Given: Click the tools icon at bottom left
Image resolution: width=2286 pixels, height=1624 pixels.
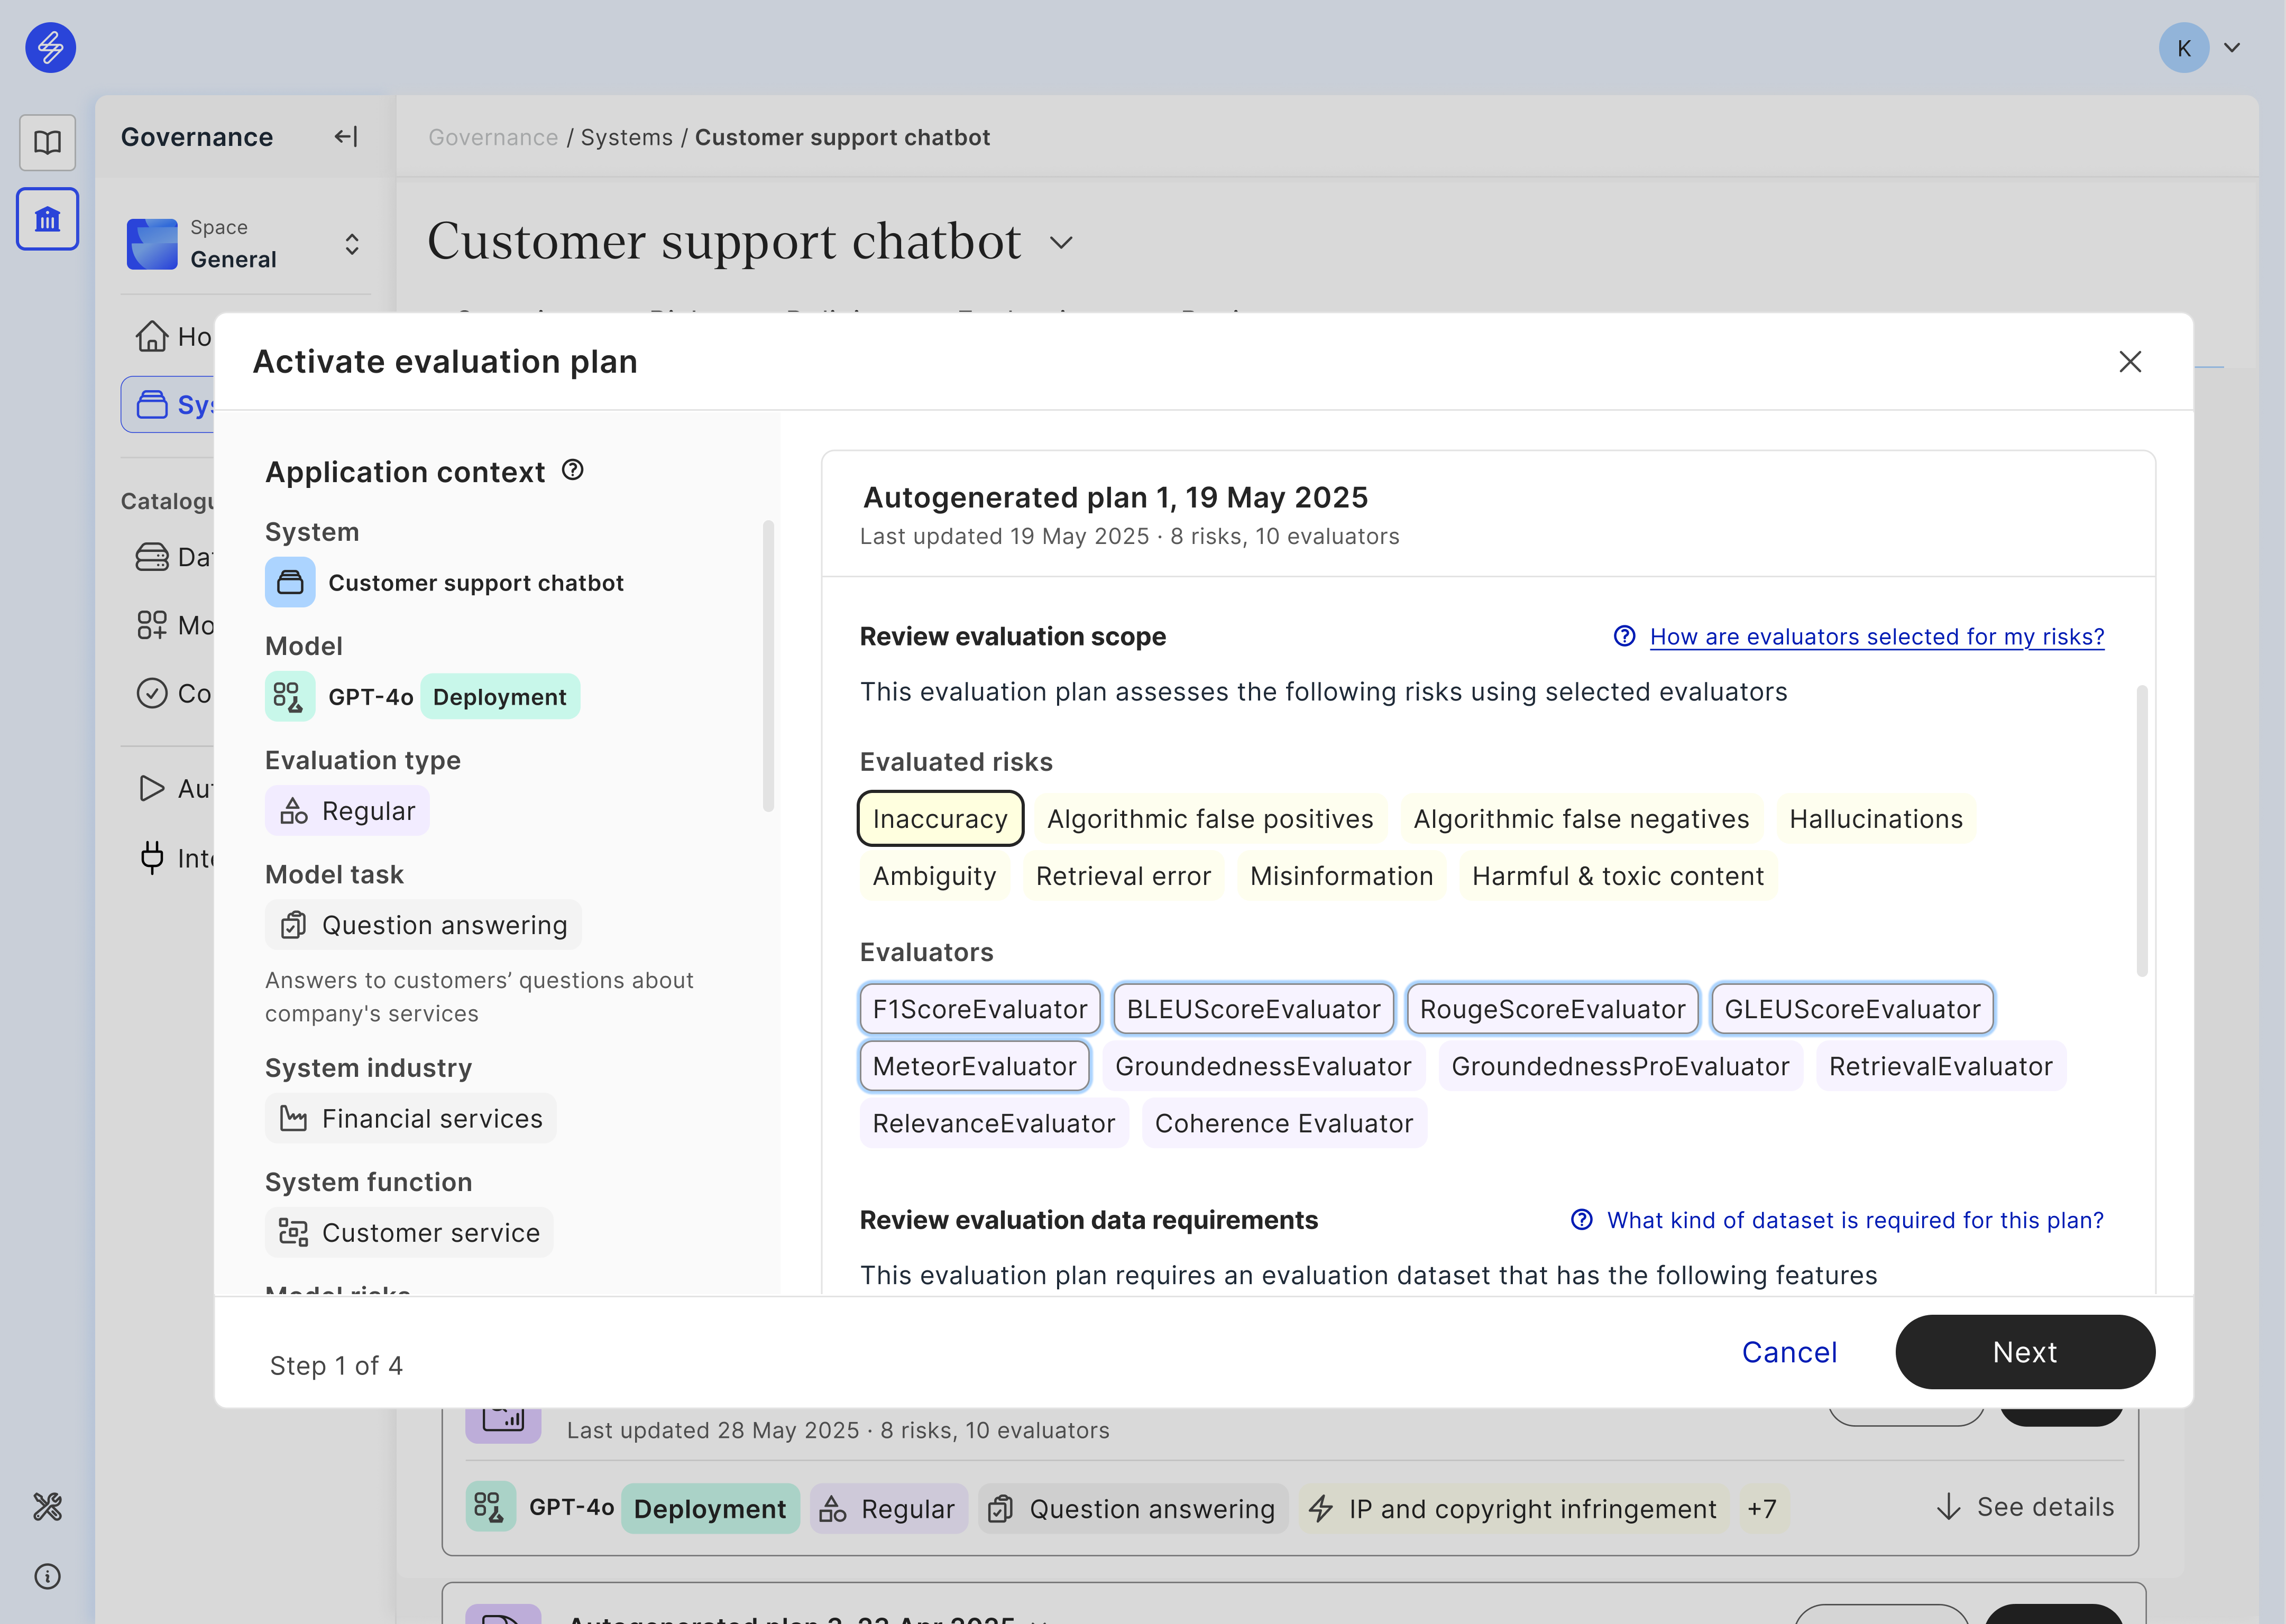Looking at the screenshot, I should [47, 1506].
